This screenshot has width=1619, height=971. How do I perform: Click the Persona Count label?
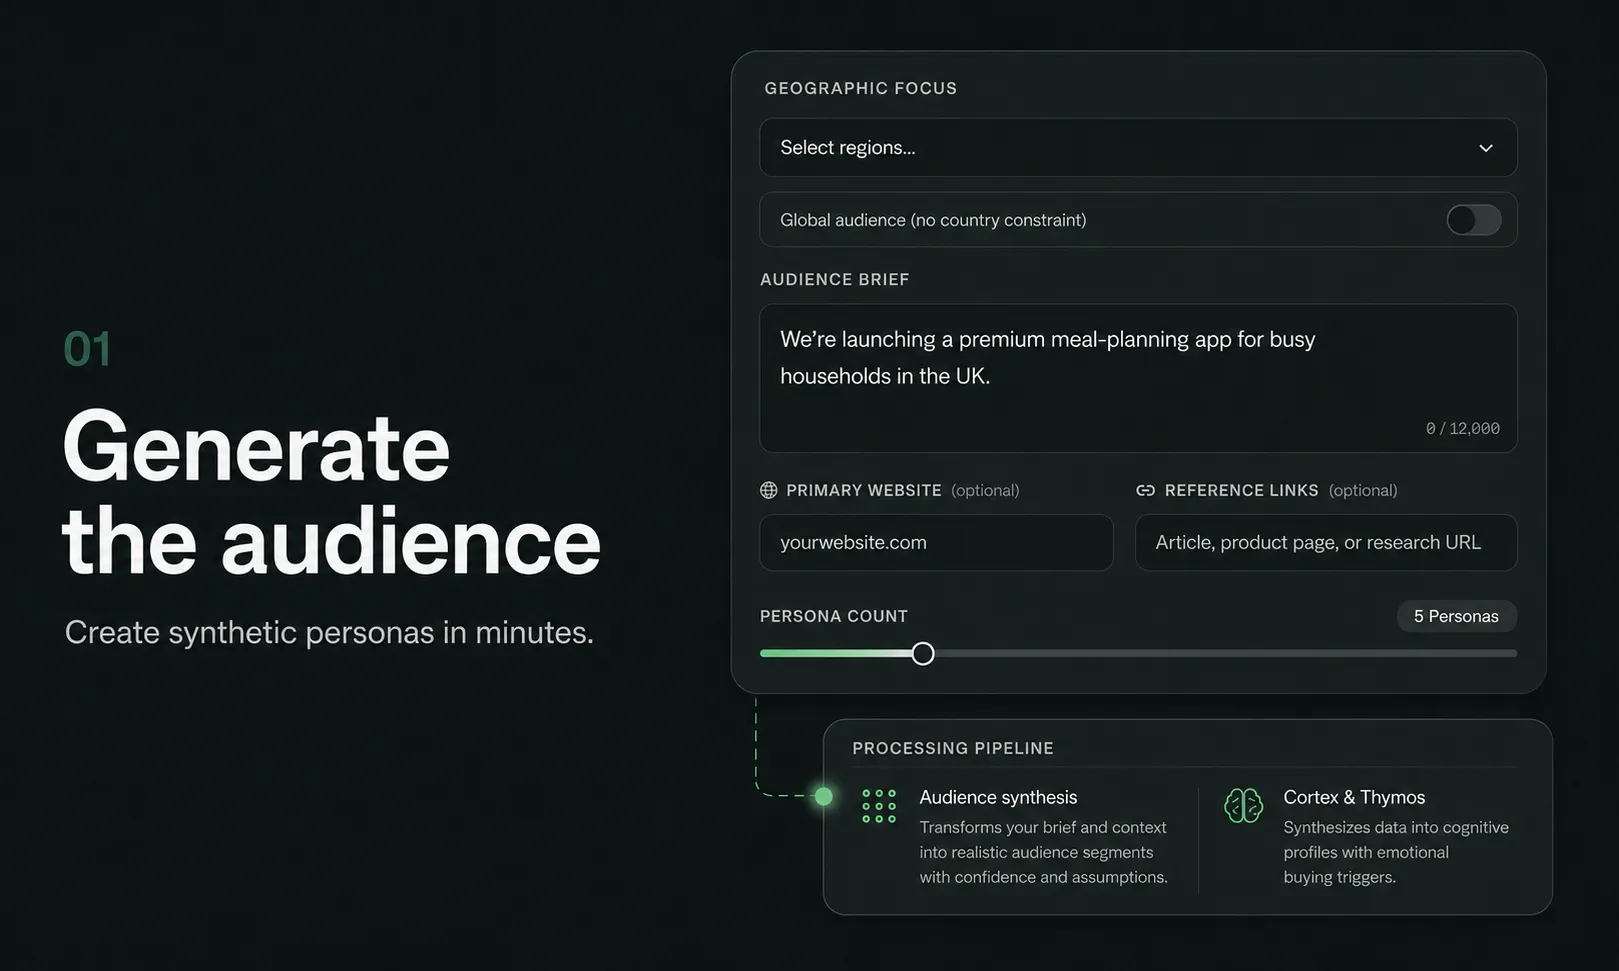(834, 616)
